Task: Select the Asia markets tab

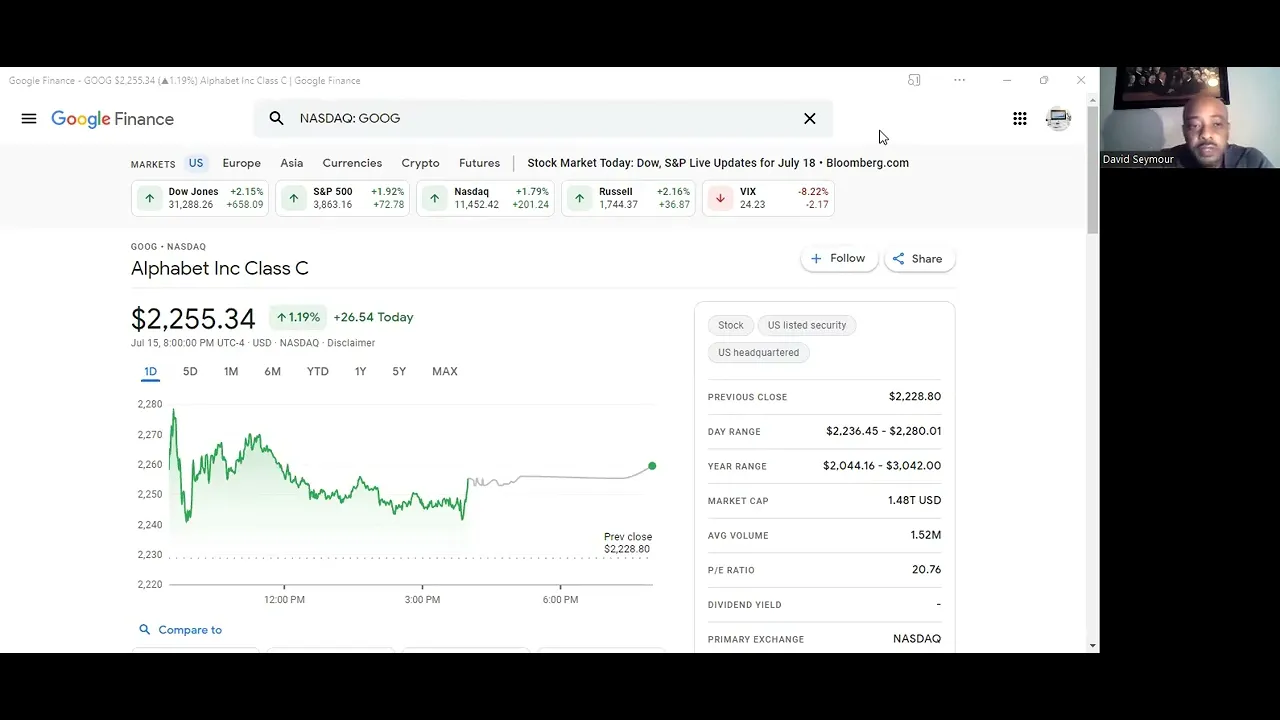Action: click(292, 163)
